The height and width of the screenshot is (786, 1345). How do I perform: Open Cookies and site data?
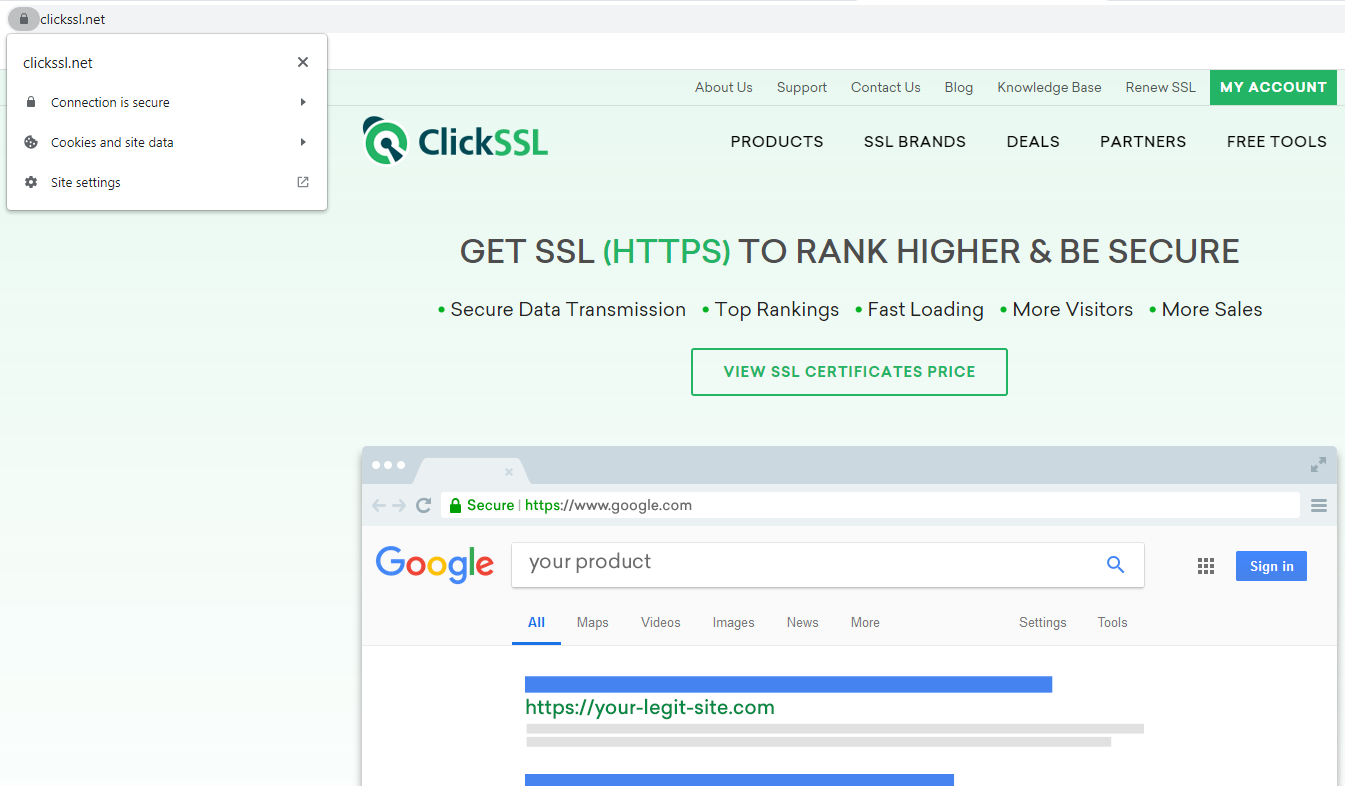click(x=167, y=142)
